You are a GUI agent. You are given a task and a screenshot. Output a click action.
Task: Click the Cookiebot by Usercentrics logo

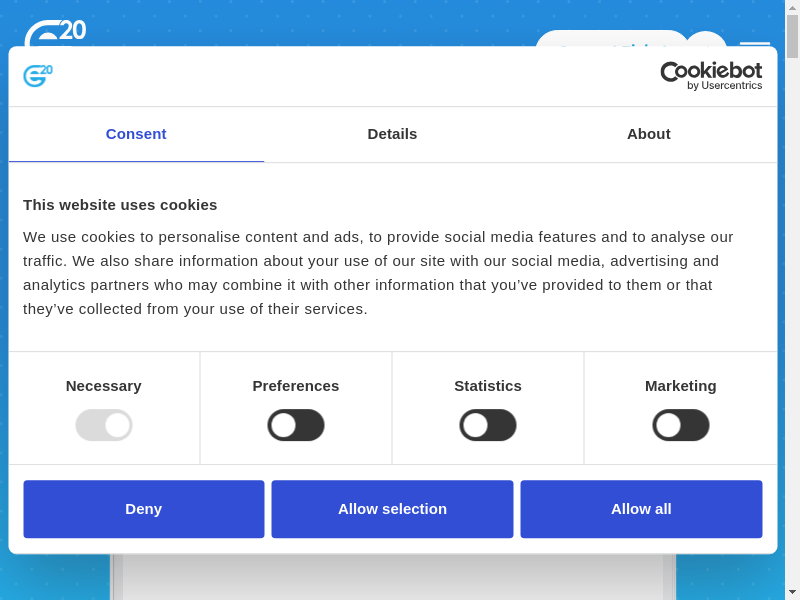coord(711,76)
